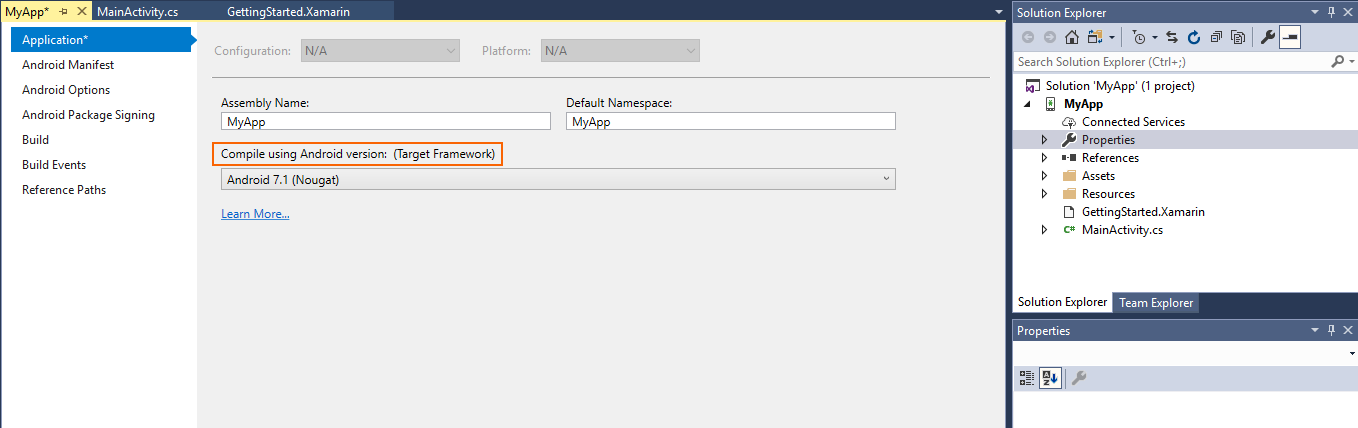The height and width of the screenshot is (428, 1358).
Task: Open the document tab list dropdown arrow
Action: 998,11
